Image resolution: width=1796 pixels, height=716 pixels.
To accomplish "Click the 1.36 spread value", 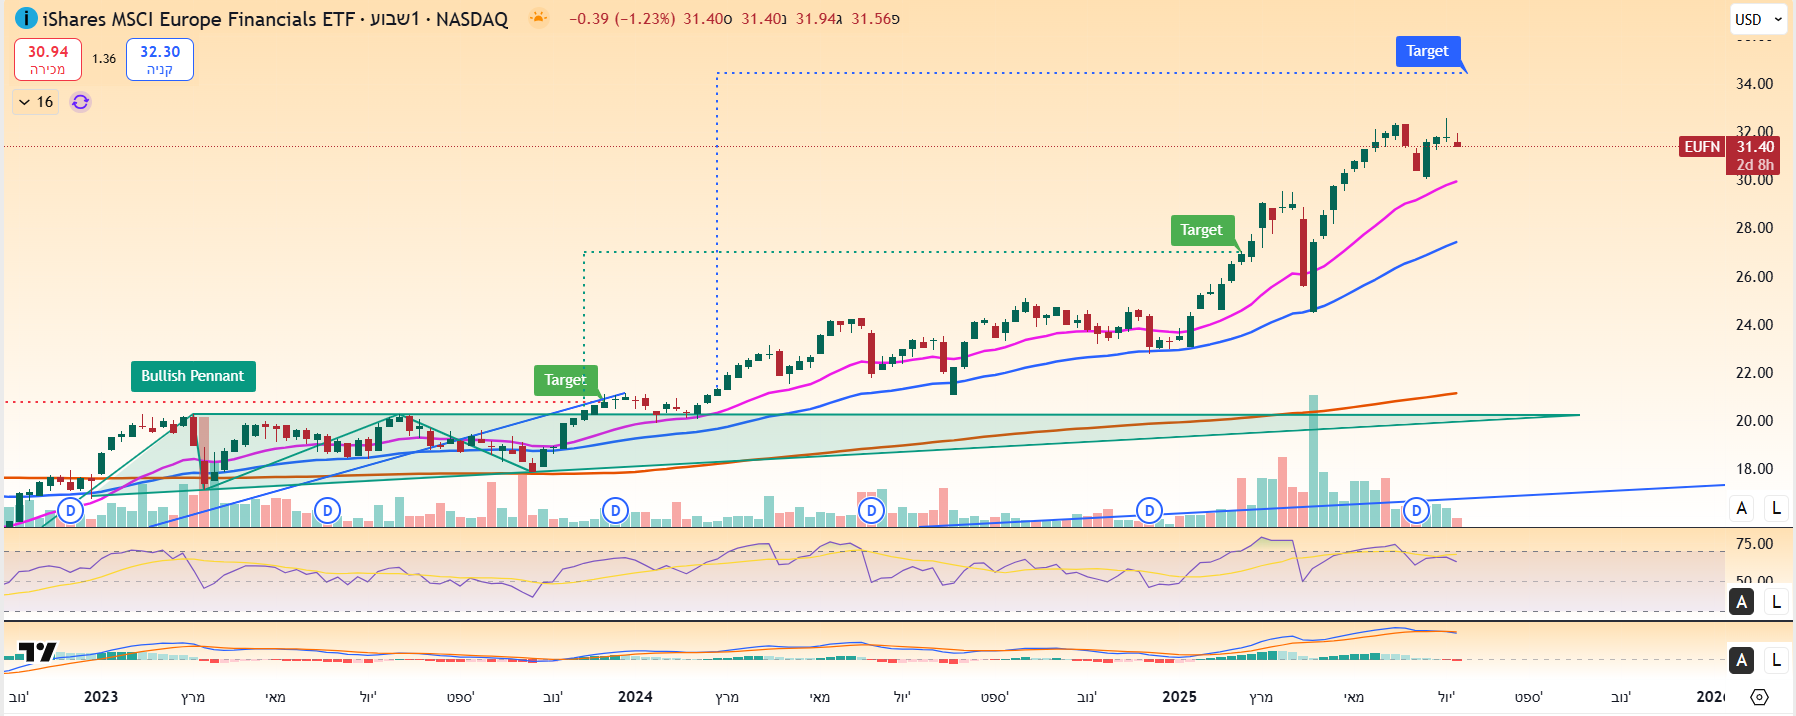I will point(104,59).
